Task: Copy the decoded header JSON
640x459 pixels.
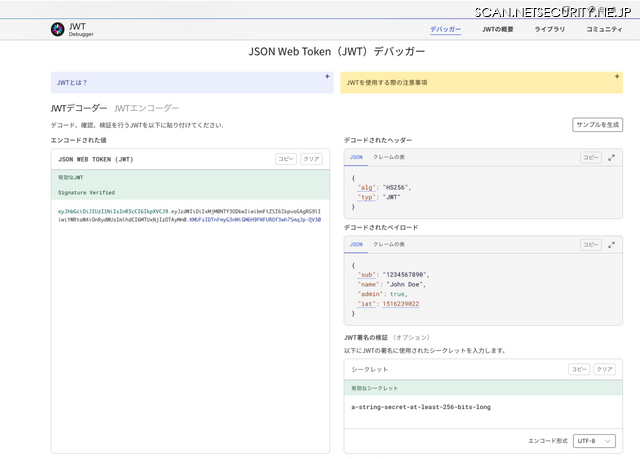Action: click(590, 158)
